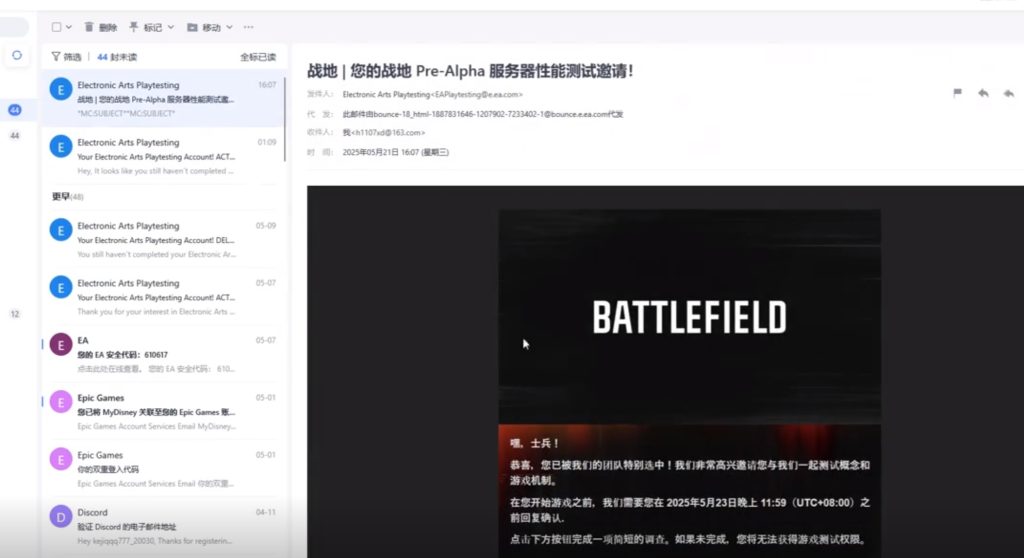
Task: Click the 移动 folder toolbar button
Action: (x=204, y=27)
